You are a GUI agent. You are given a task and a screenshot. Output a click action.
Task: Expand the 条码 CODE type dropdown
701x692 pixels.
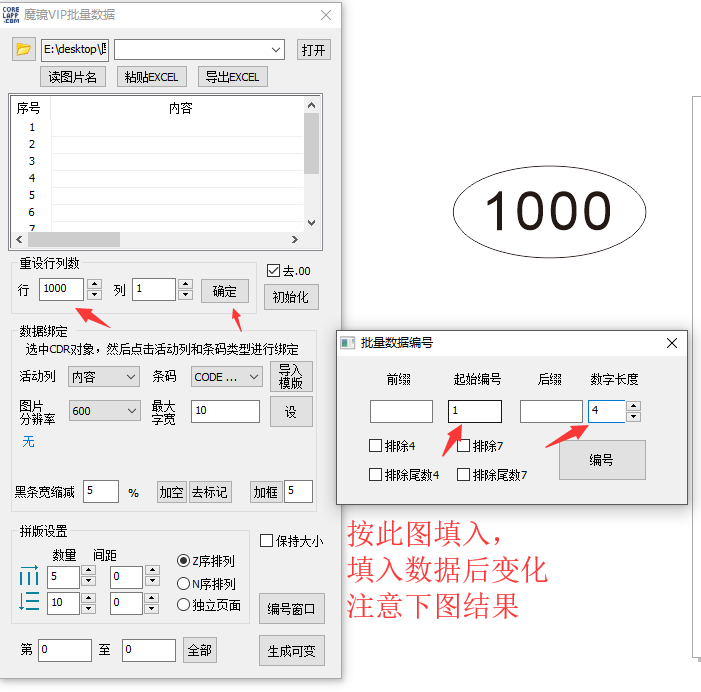[227, 377]
